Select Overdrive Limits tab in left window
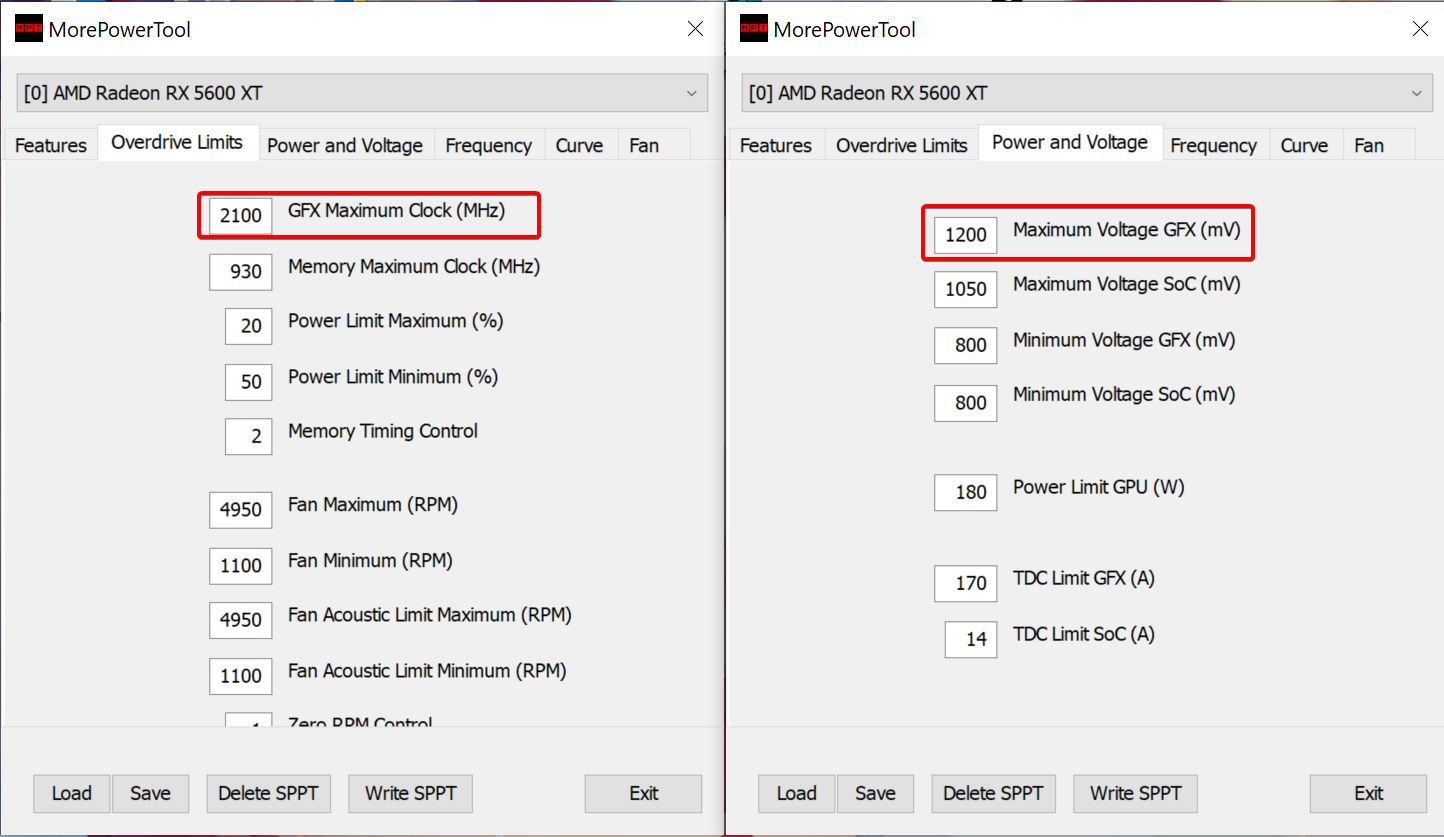Screen dimensions: 1444x837 click(178, 142)
